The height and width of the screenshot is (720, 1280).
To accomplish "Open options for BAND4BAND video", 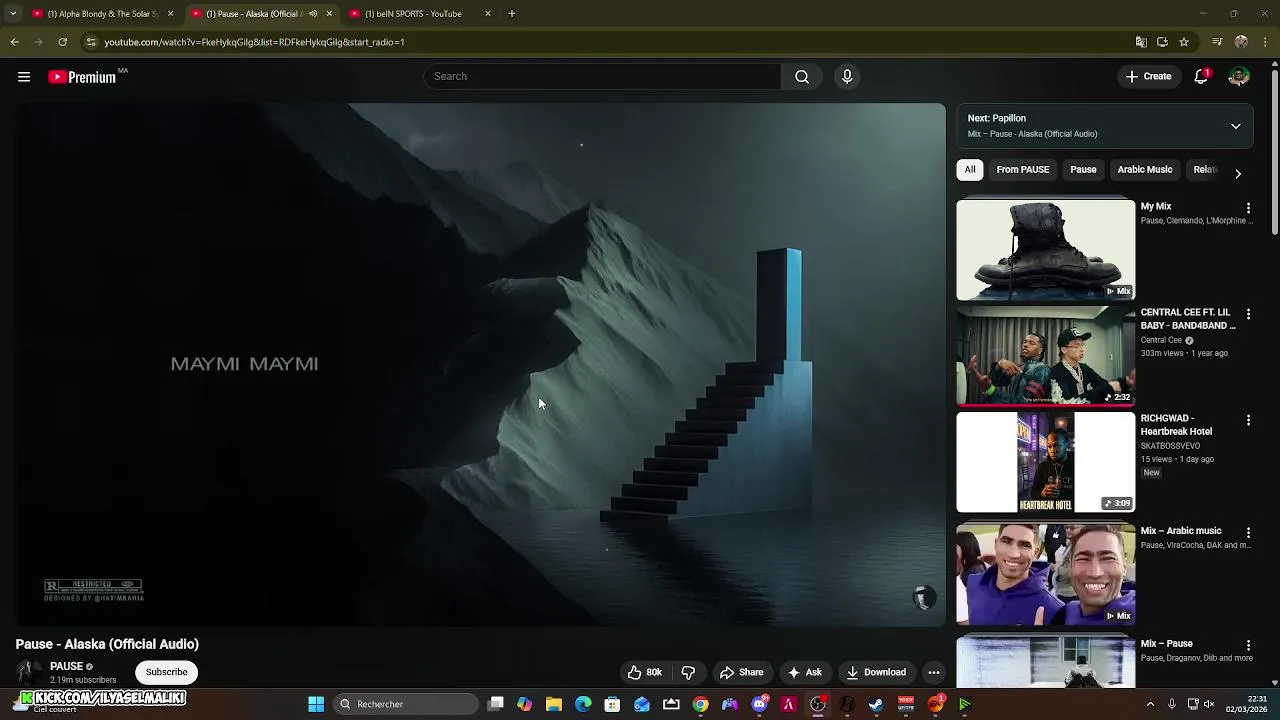I will click(1248, 314).
